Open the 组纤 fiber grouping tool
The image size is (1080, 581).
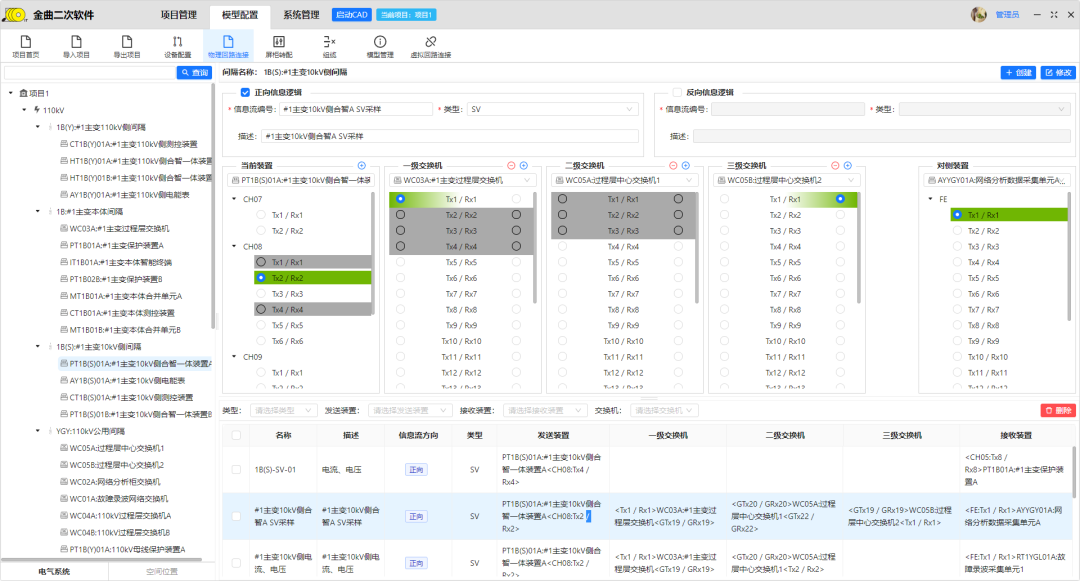pyautogui.click(x=329, y=46)
